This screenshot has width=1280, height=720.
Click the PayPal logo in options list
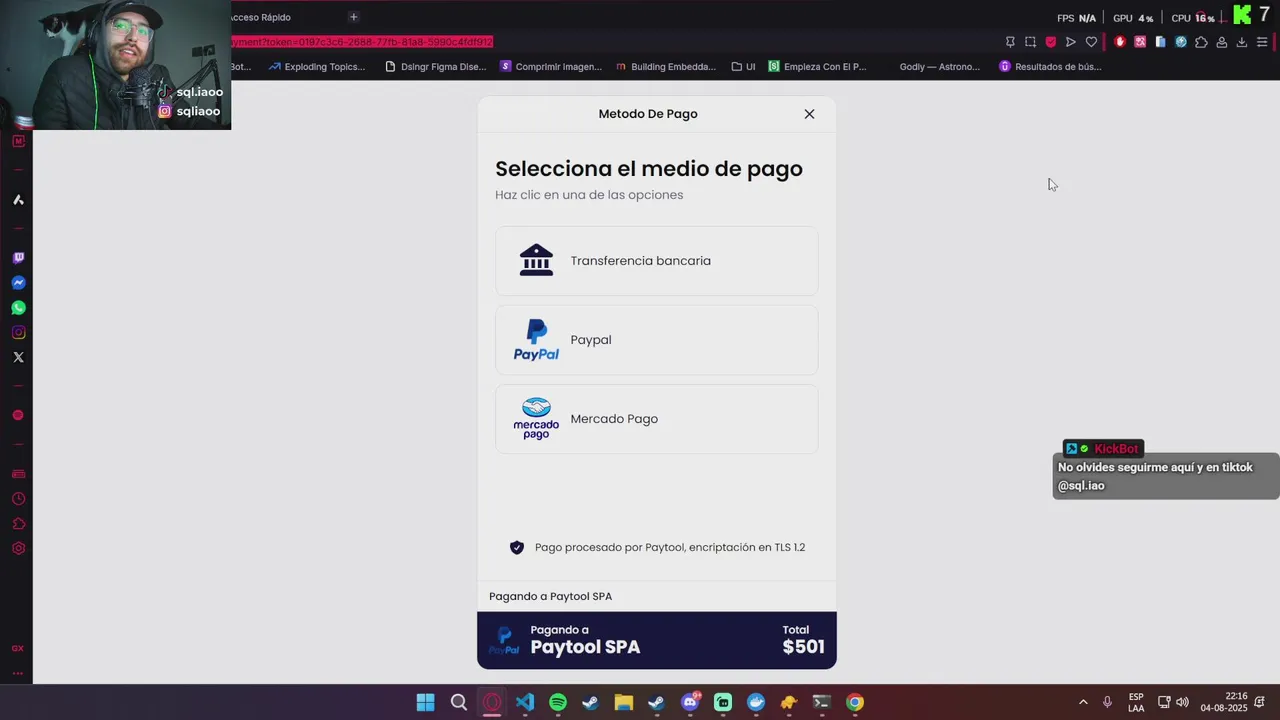point(536,340)
